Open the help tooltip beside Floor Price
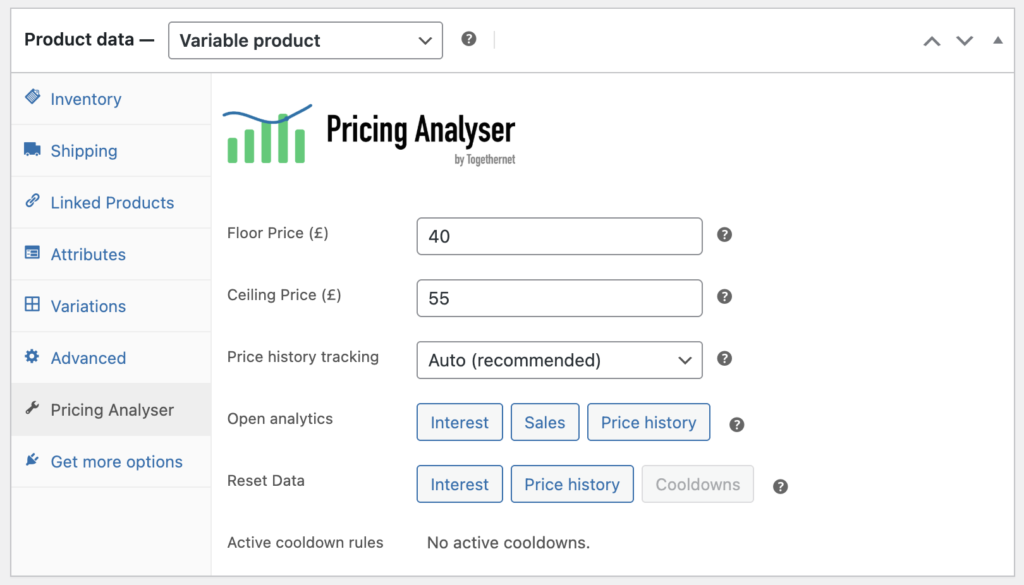 [723, 235]
